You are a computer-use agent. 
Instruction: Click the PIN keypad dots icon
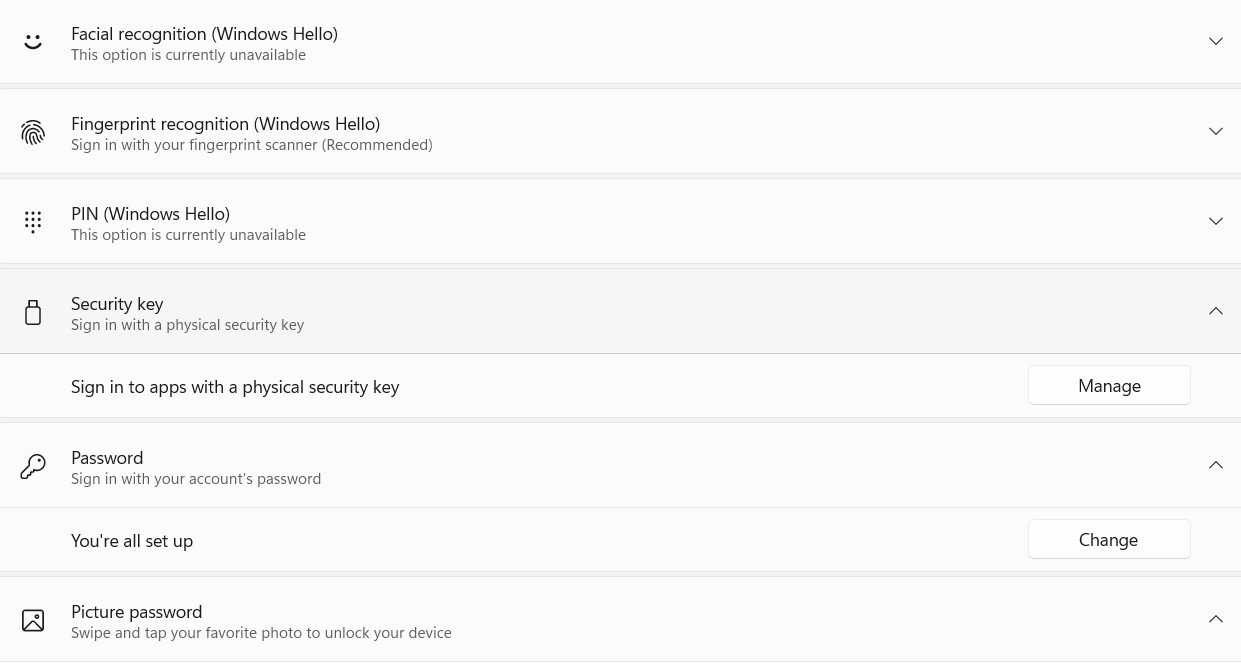coord(33,222)
